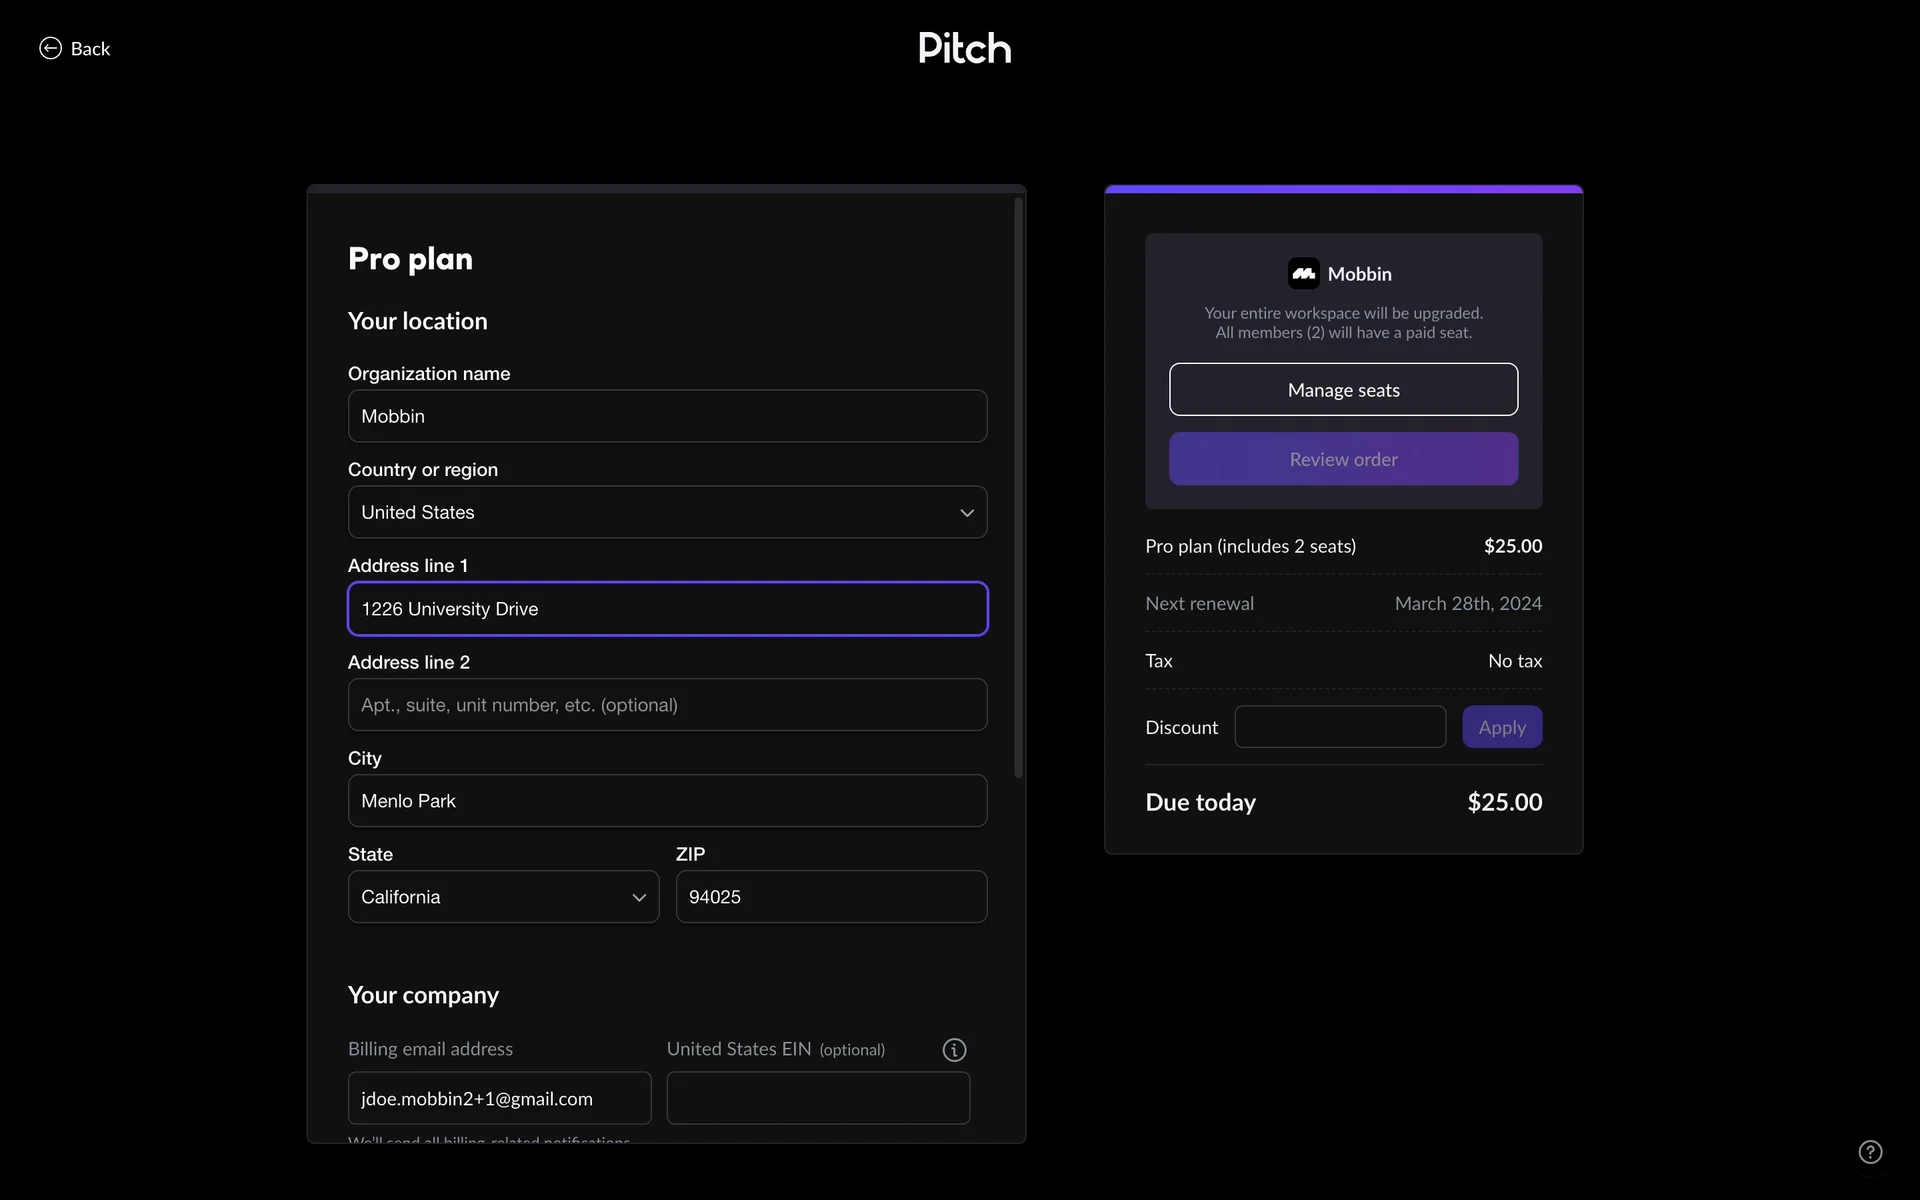Screen dimensions: 1920x1200
Task: Click into Address line 1 field
Action: click(x=667, y=609)
